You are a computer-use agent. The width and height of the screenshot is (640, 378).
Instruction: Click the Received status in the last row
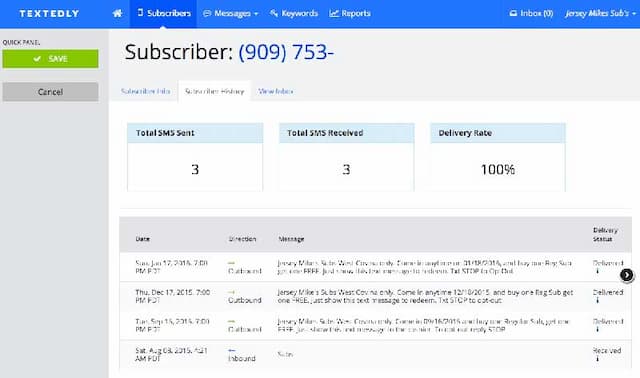click(x=607, y=350)
